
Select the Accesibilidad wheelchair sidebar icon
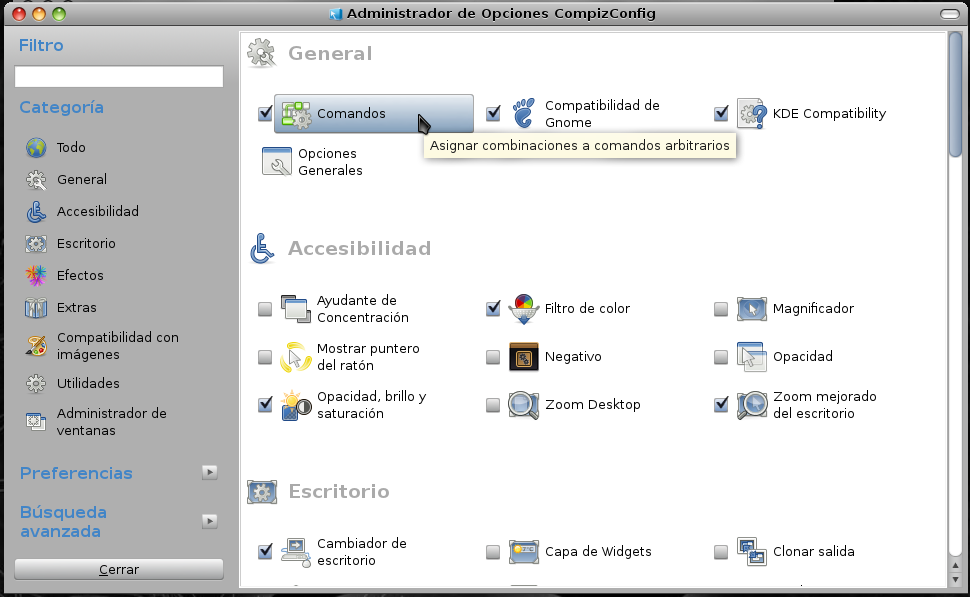tap(36, 212)
